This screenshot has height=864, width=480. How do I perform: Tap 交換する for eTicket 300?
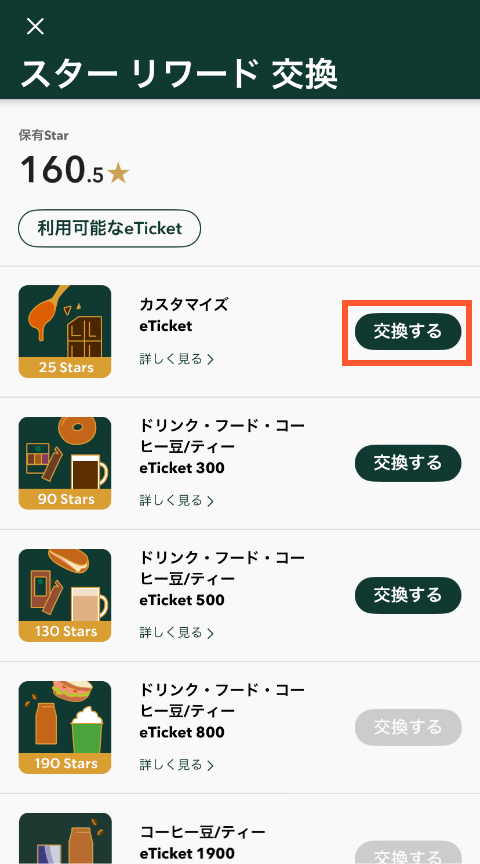point(408,463)
